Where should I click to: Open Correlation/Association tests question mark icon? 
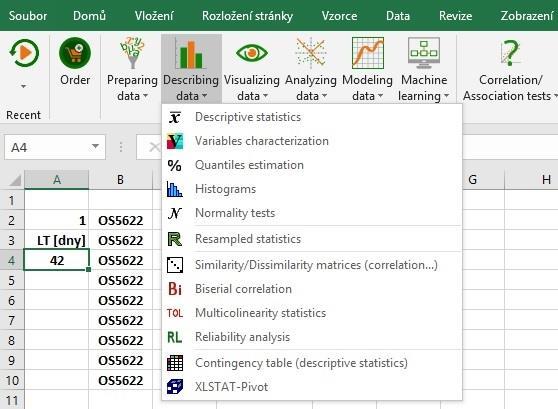(510, 53)
